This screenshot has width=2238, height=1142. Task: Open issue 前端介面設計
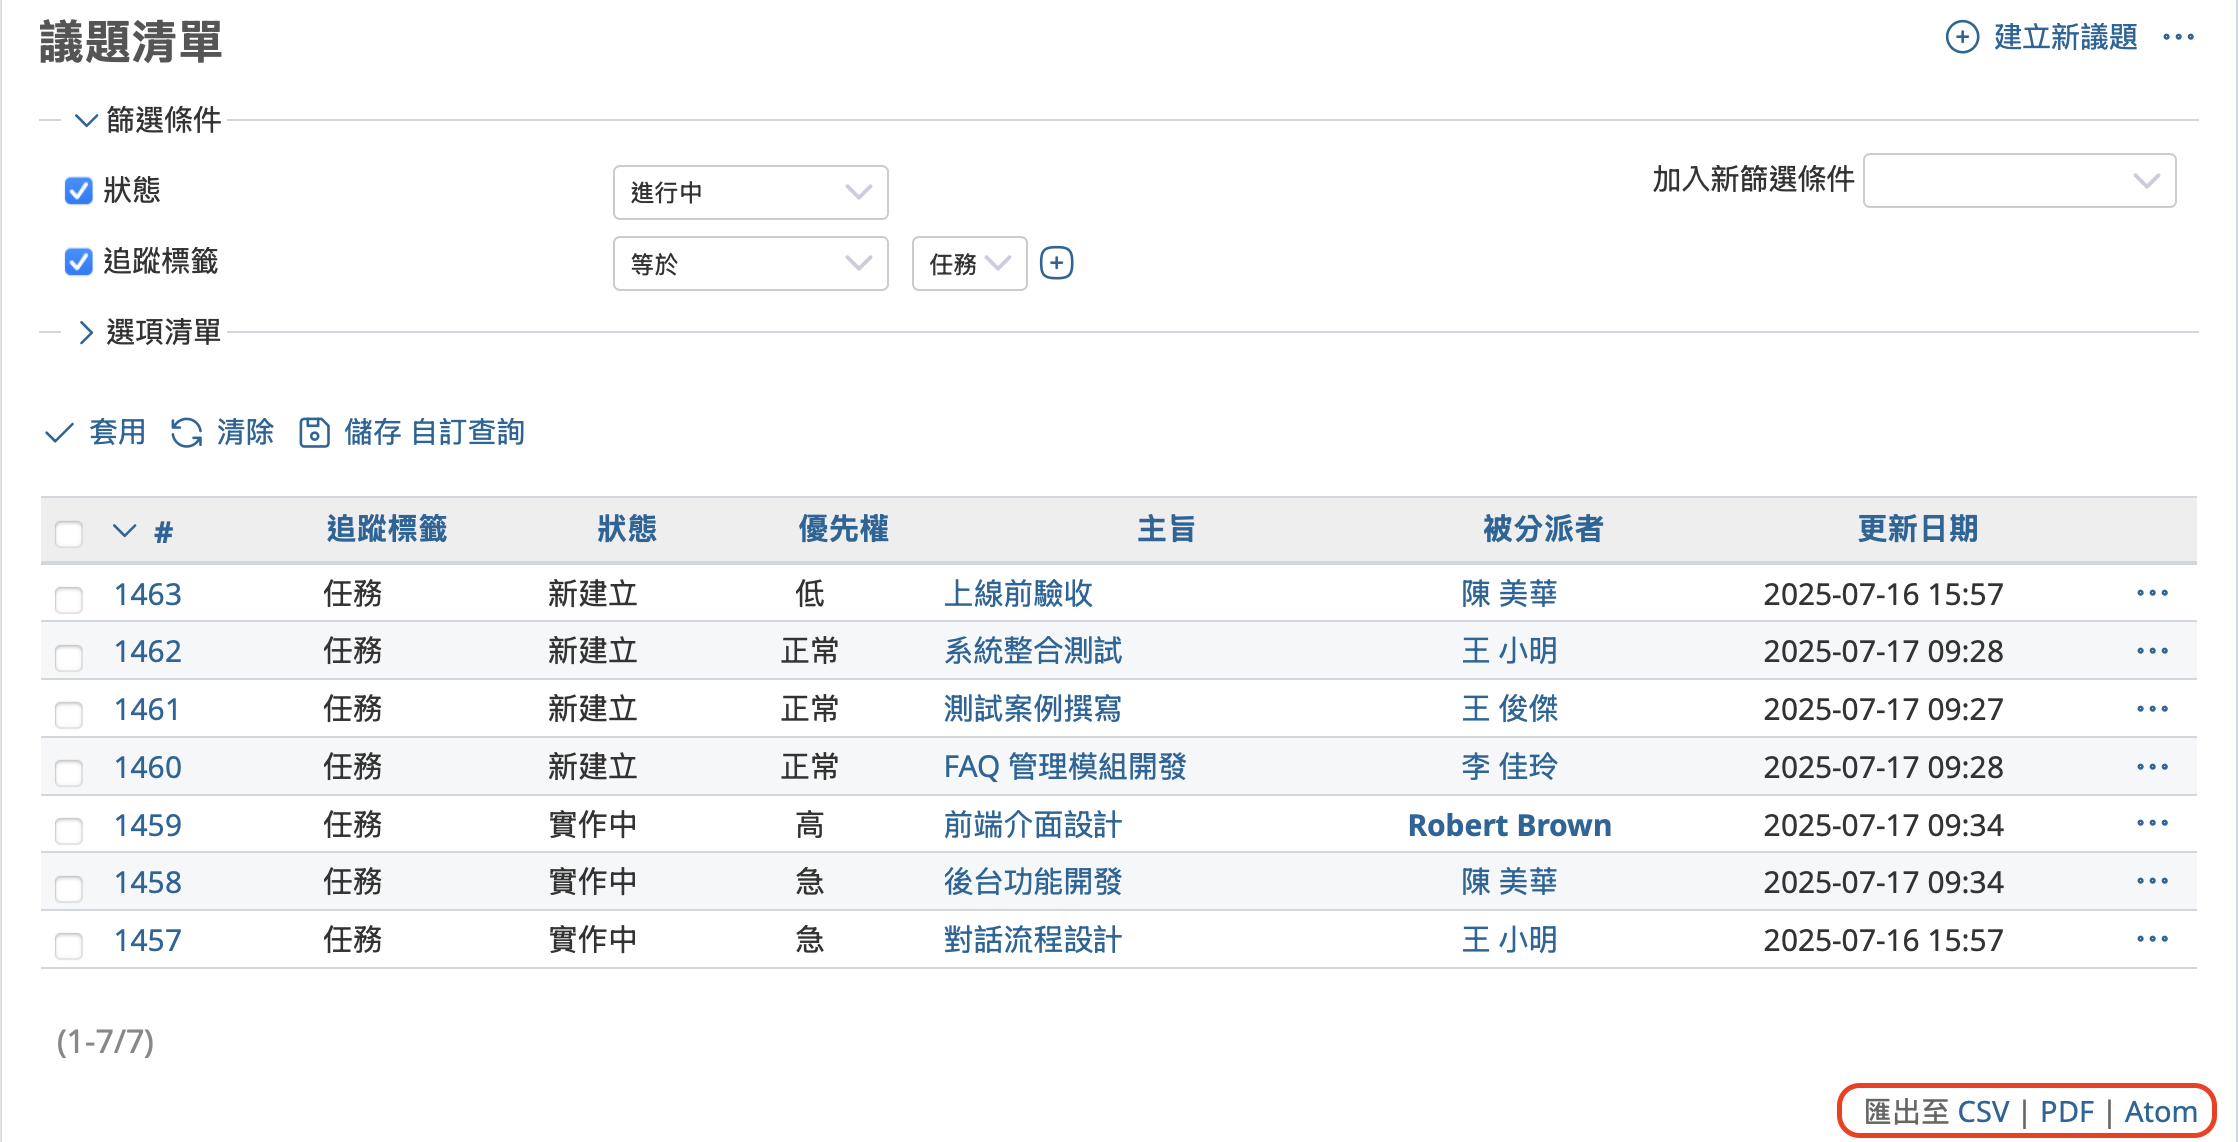click(1033, 825)
